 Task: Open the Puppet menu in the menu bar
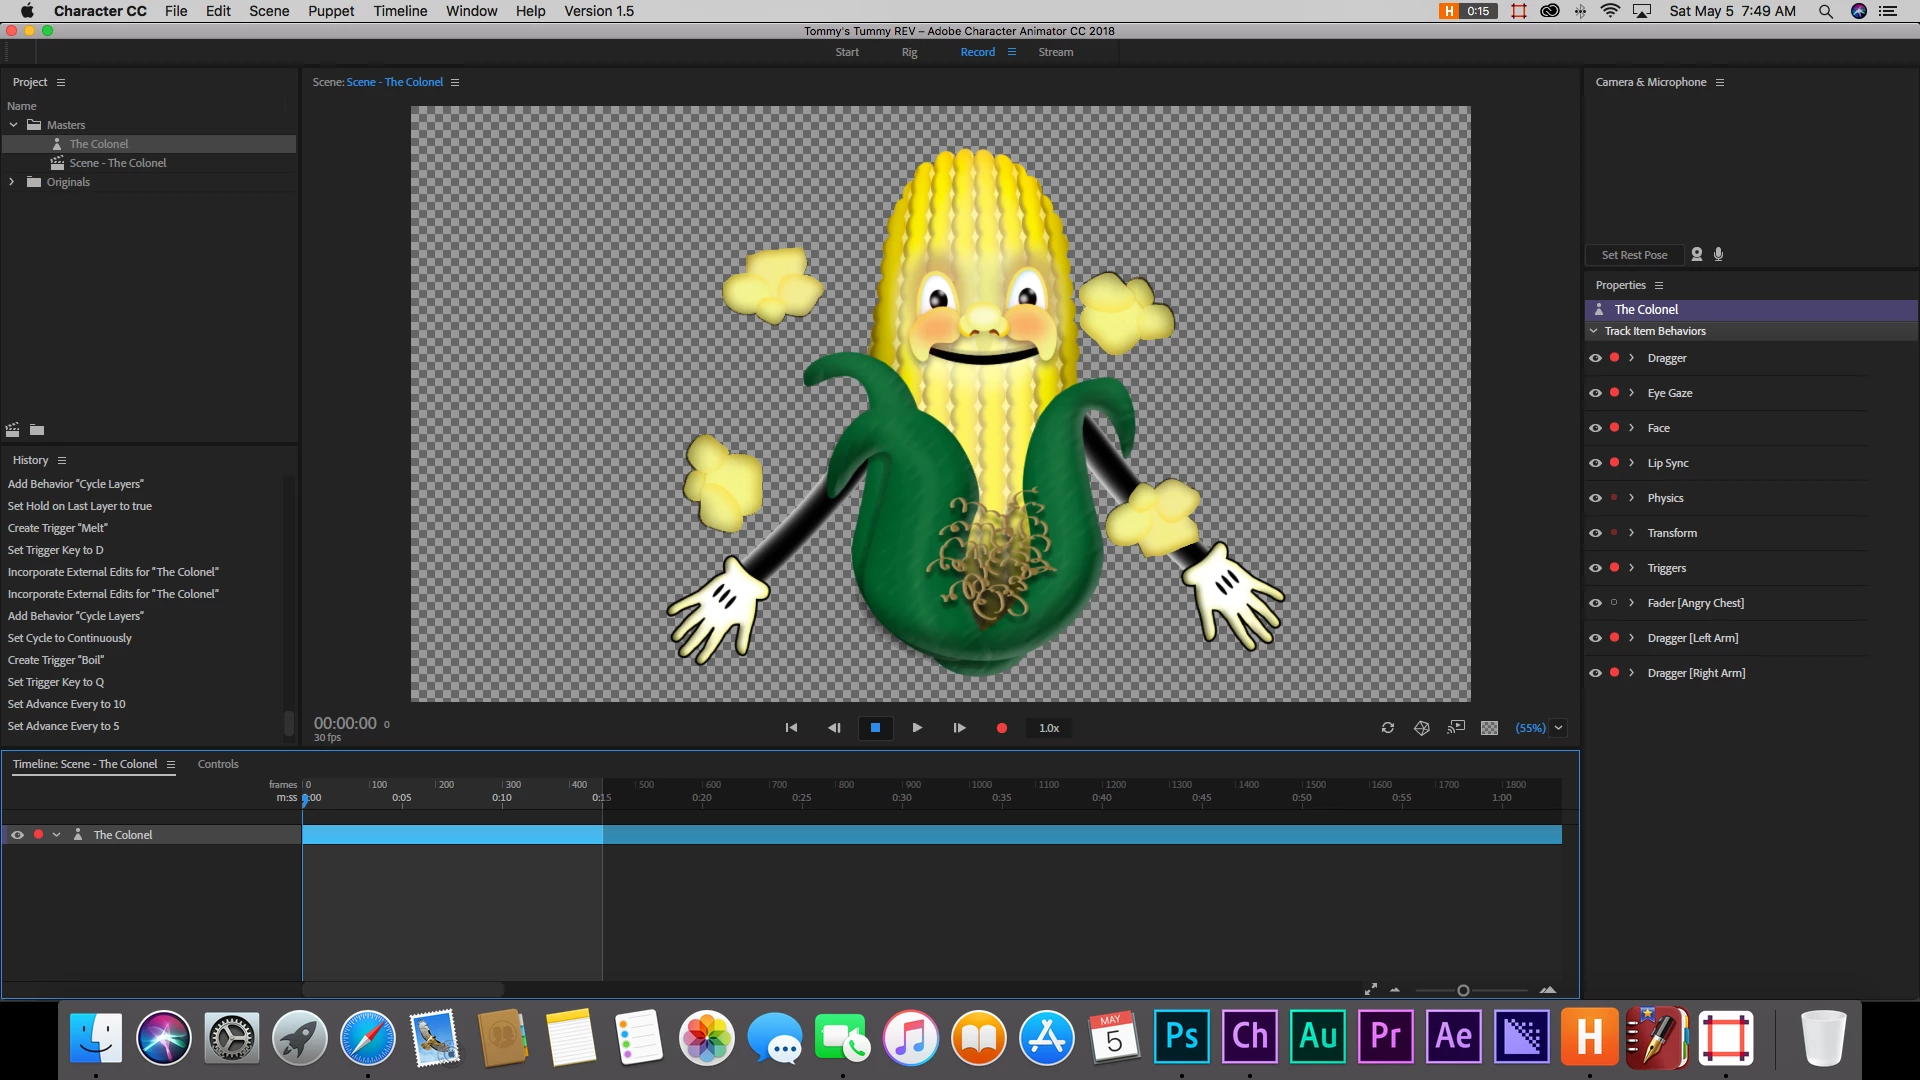pyautogui.click(x=331, y=11)
